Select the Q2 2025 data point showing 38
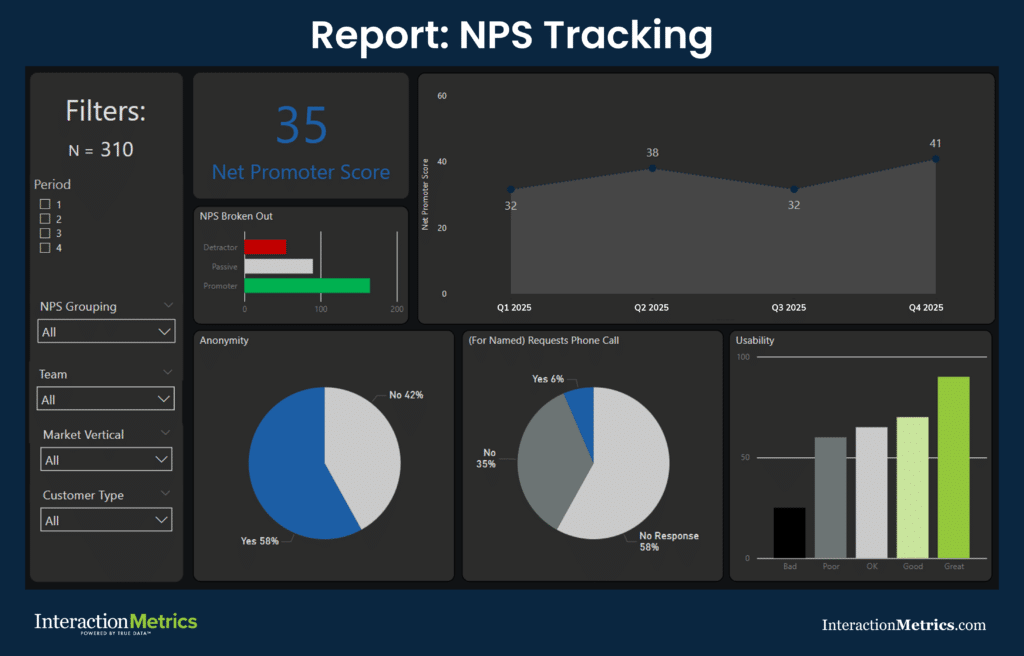 [651, 167]
